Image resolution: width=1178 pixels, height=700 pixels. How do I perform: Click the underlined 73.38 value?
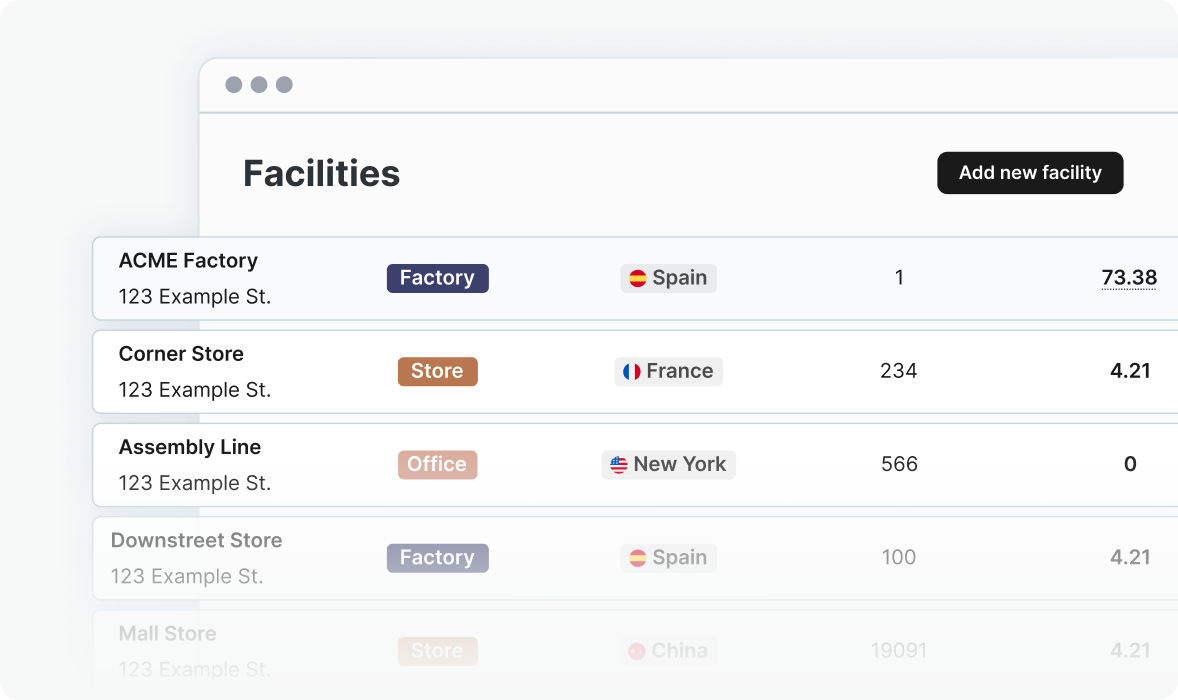[x=1129, y=278]
